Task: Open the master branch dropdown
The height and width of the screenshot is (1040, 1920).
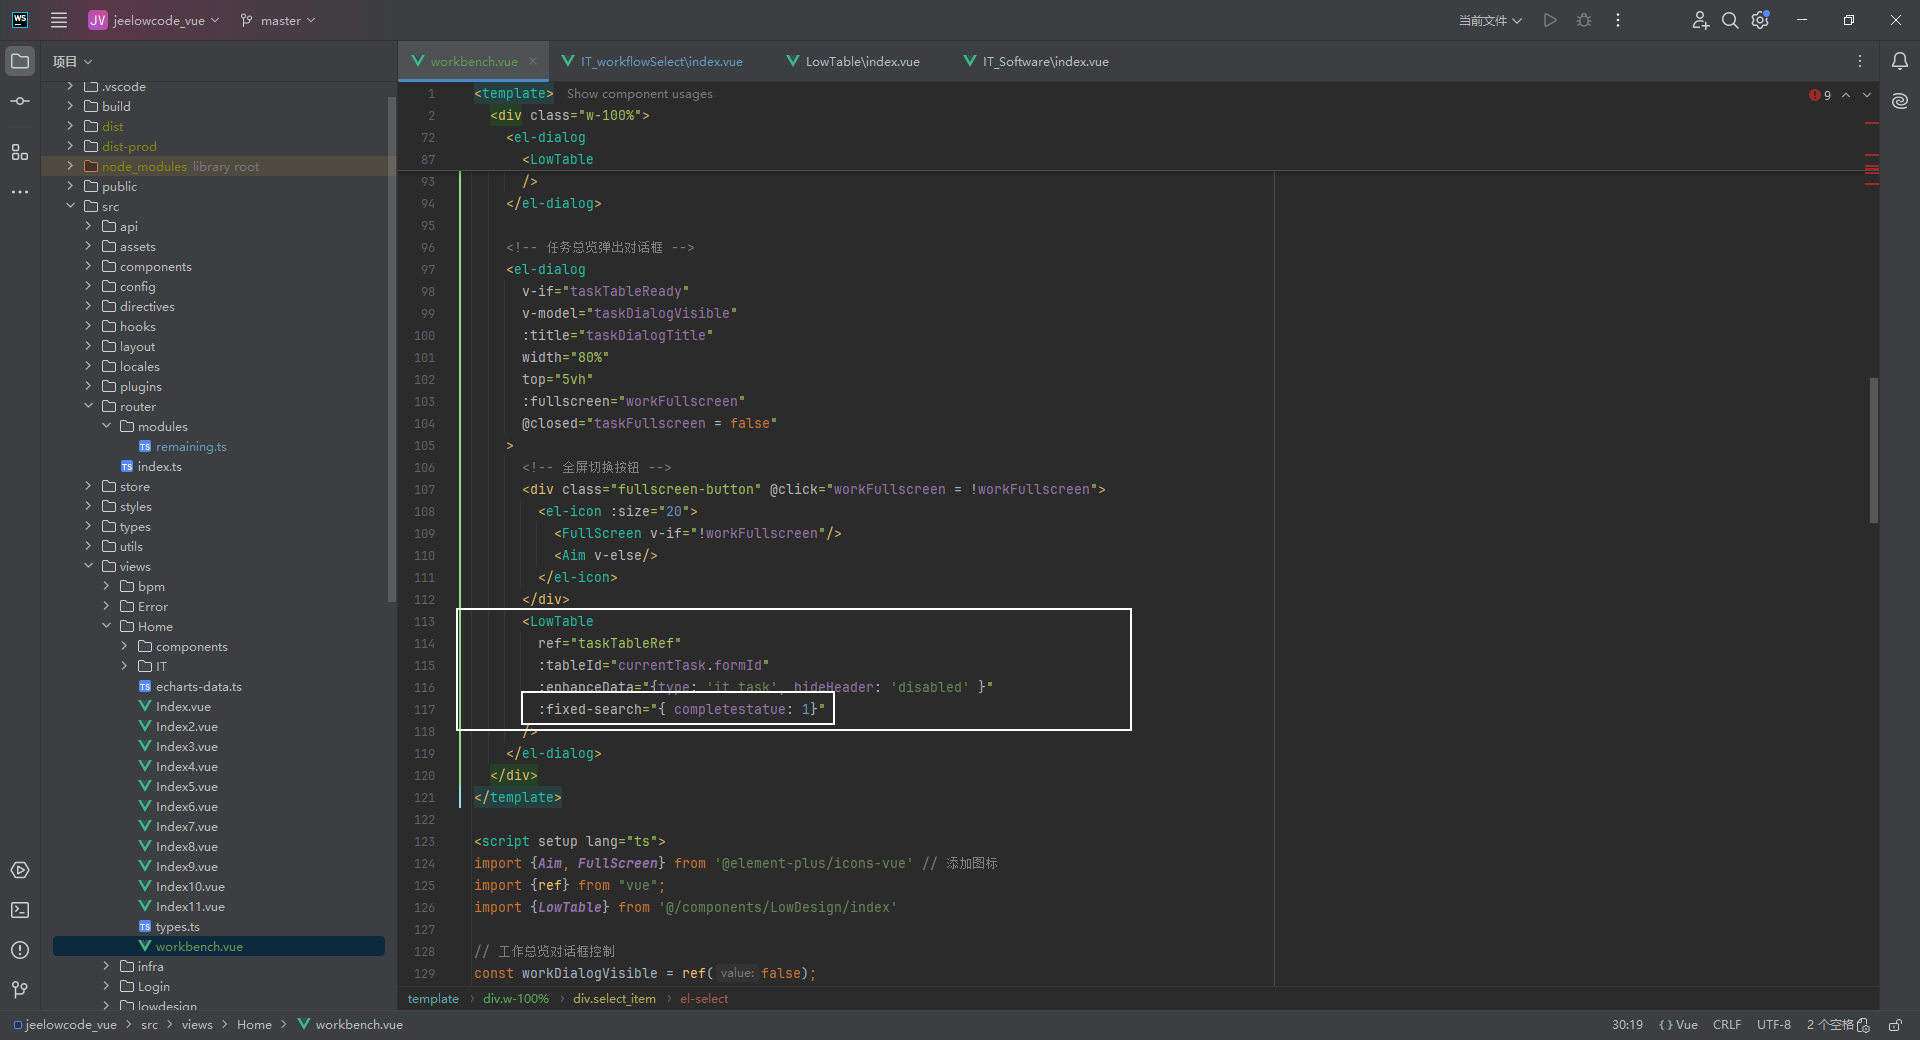Action: coord(278,20)
